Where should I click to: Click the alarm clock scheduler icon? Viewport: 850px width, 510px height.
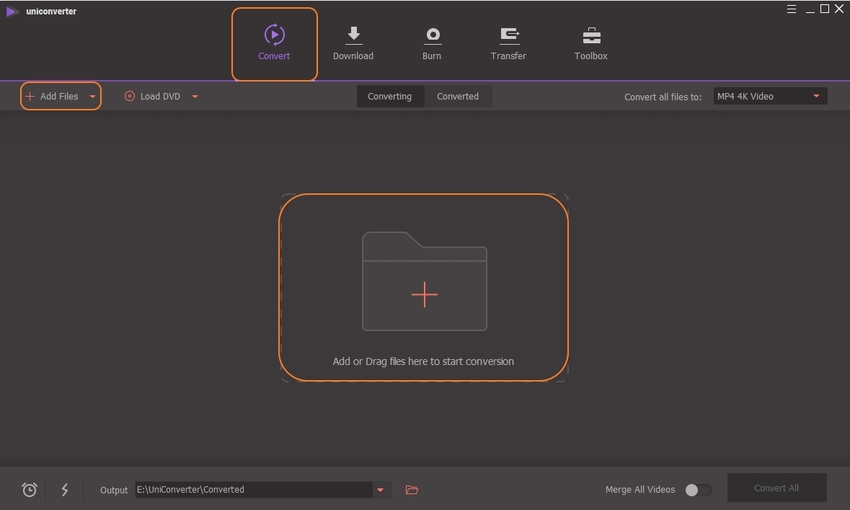30,490
